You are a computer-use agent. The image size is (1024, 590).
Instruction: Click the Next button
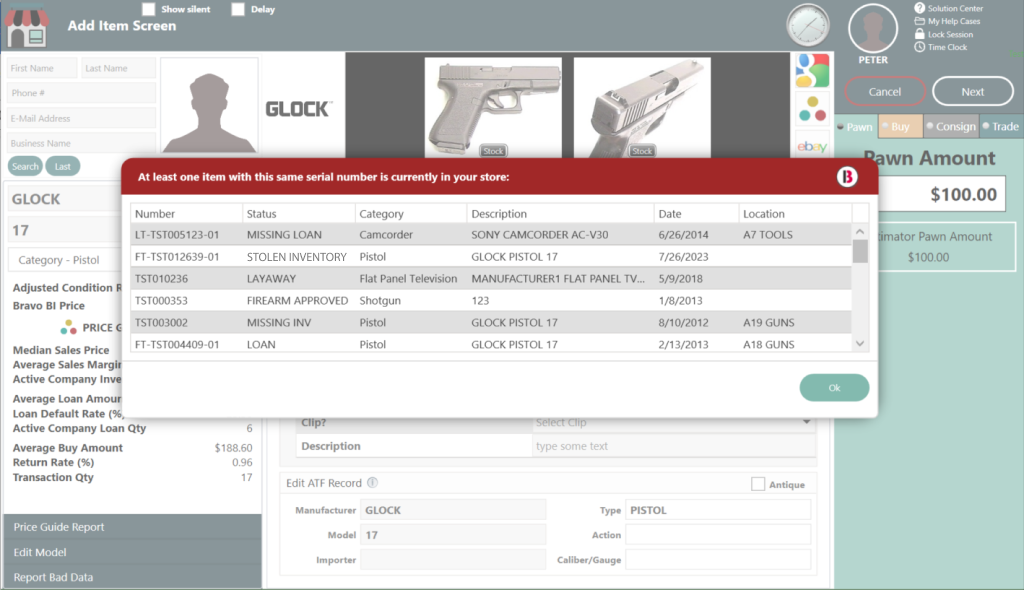coord(972,91)
